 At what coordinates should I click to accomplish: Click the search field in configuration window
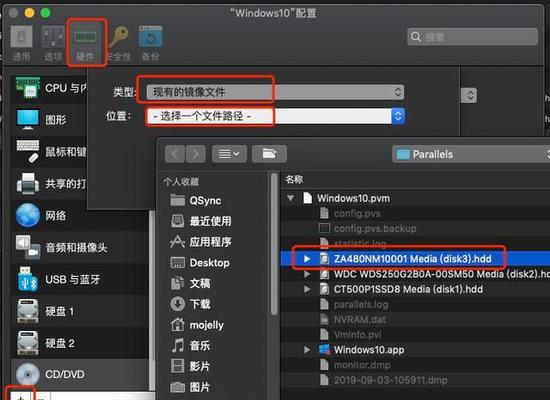coord(472,36)
